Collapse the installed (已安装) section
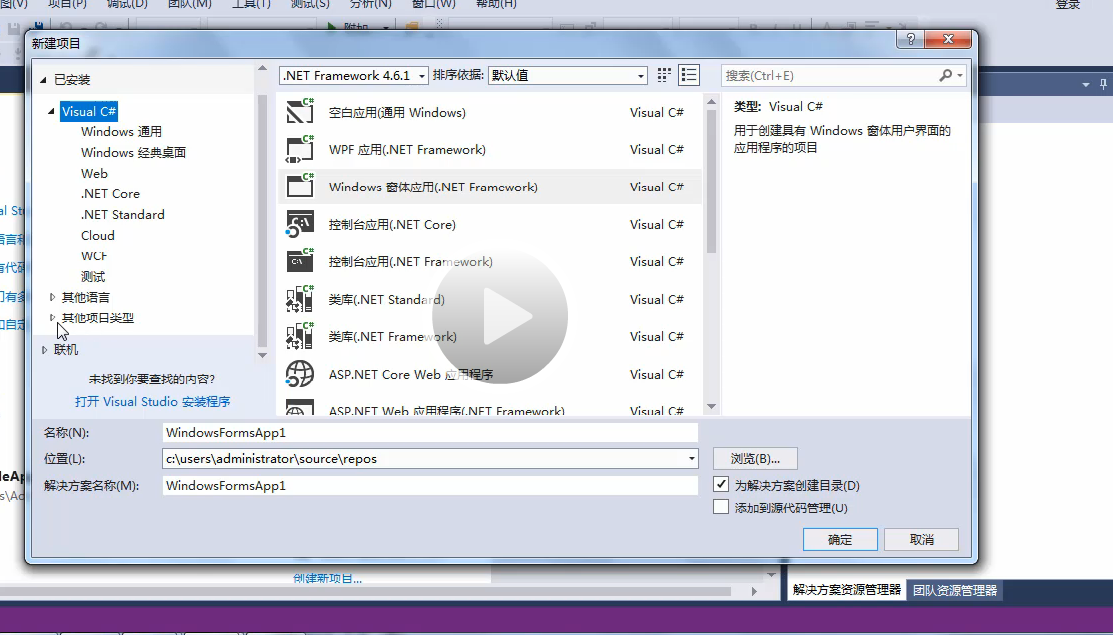The image size is (1113, 635). 43,79
